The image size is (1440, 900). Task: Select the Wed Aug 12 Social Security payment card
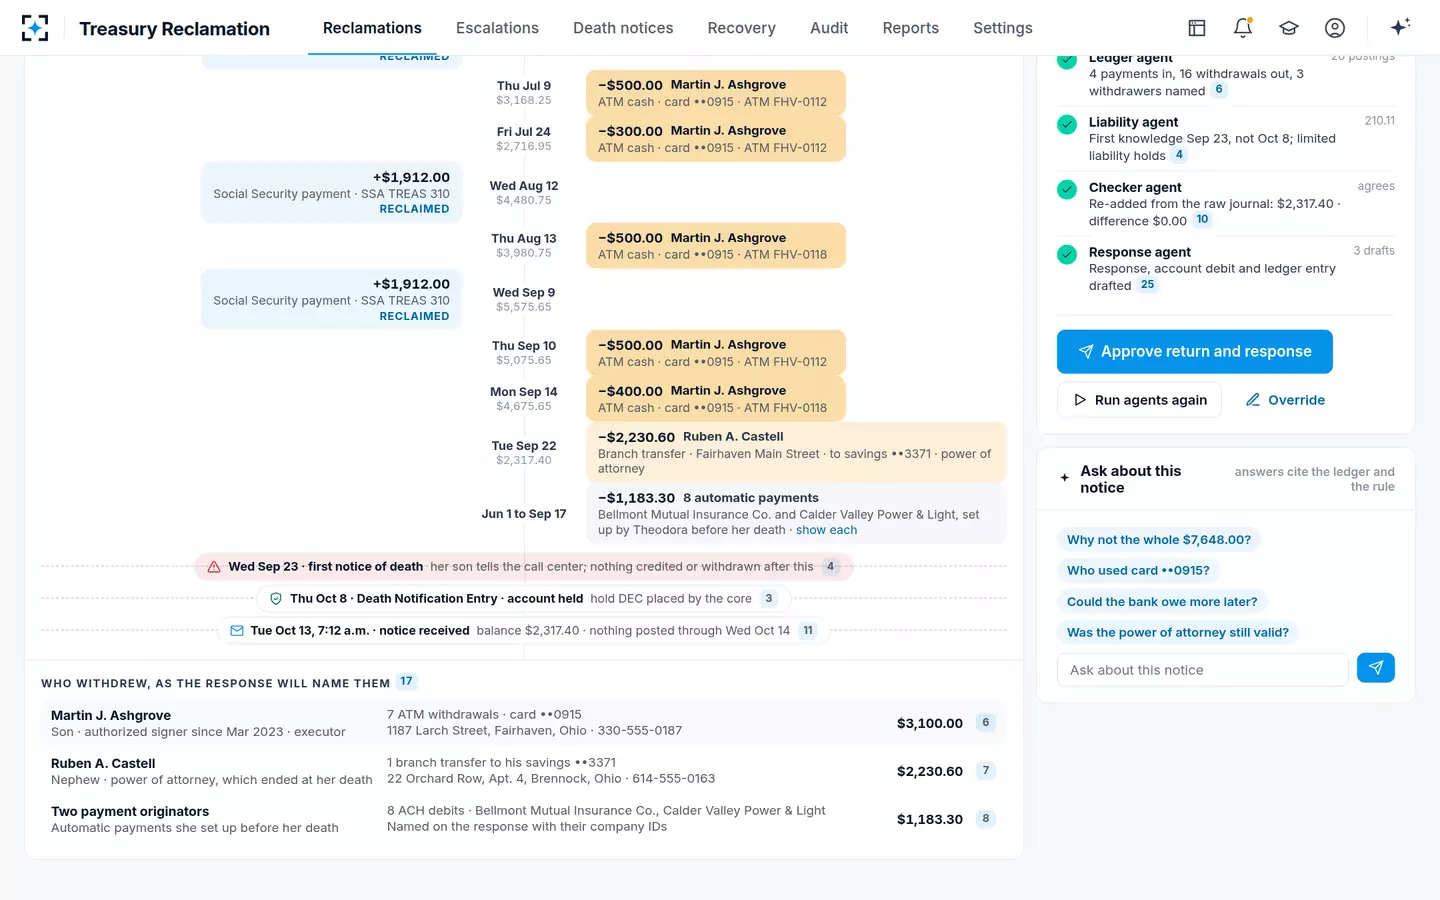click(x=331, y=192)
